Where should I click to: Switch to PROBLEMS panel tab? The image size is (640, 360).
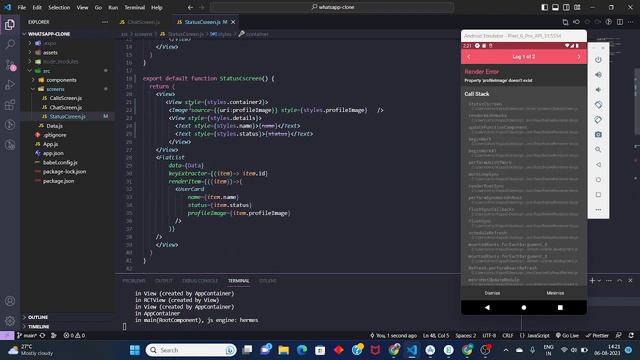[134, 281]
